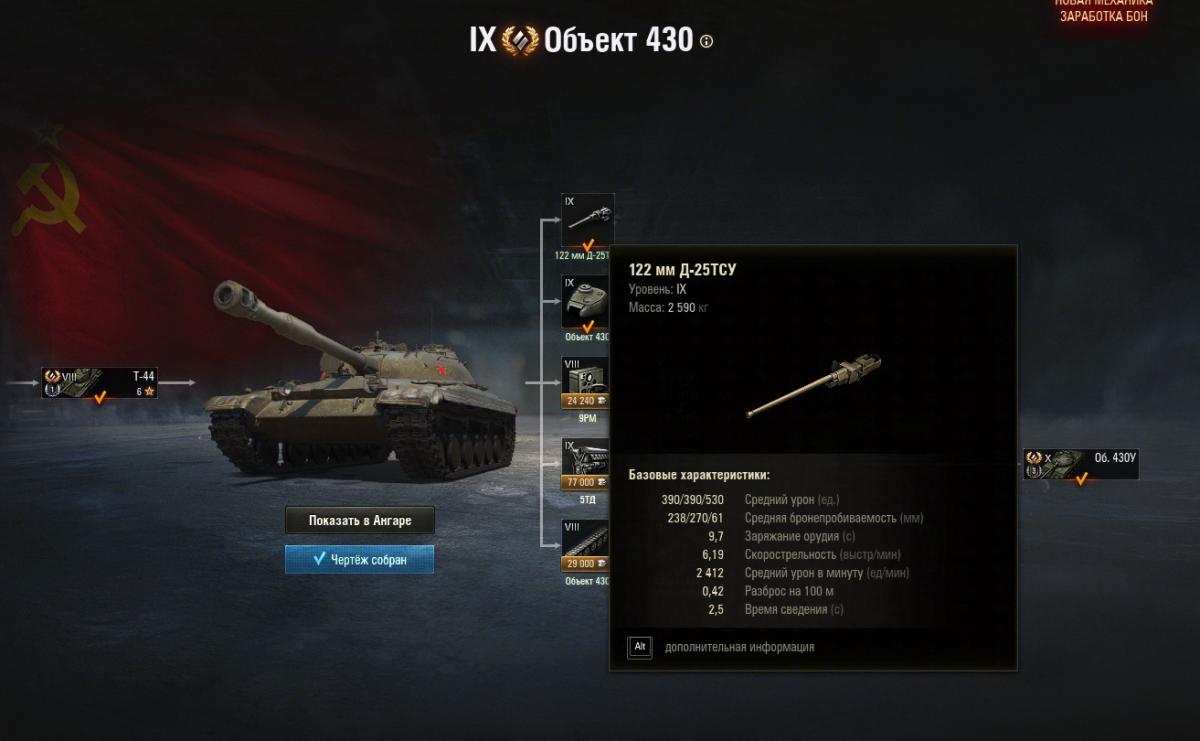Open the next tank Об. 430У node
This screenshot has height=741, width=1200.
coord(1081,464)
